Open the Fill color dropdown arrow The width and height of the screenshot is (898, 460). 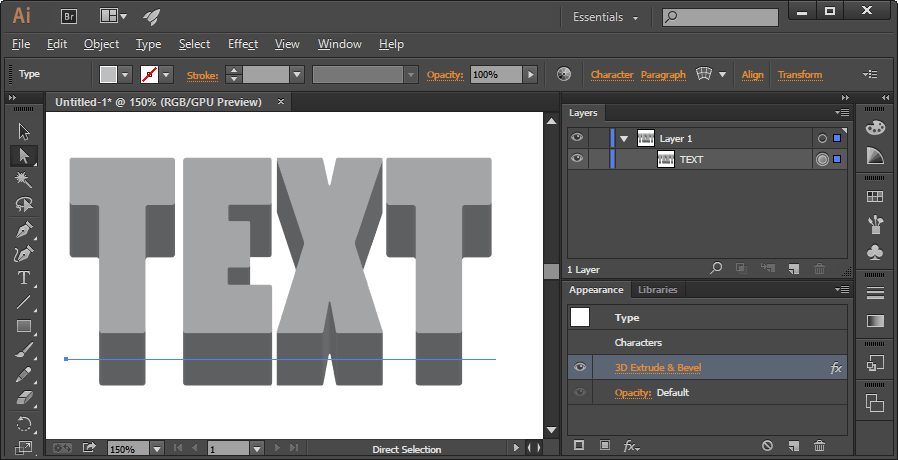pyautogui.click(x=125, y=74)
